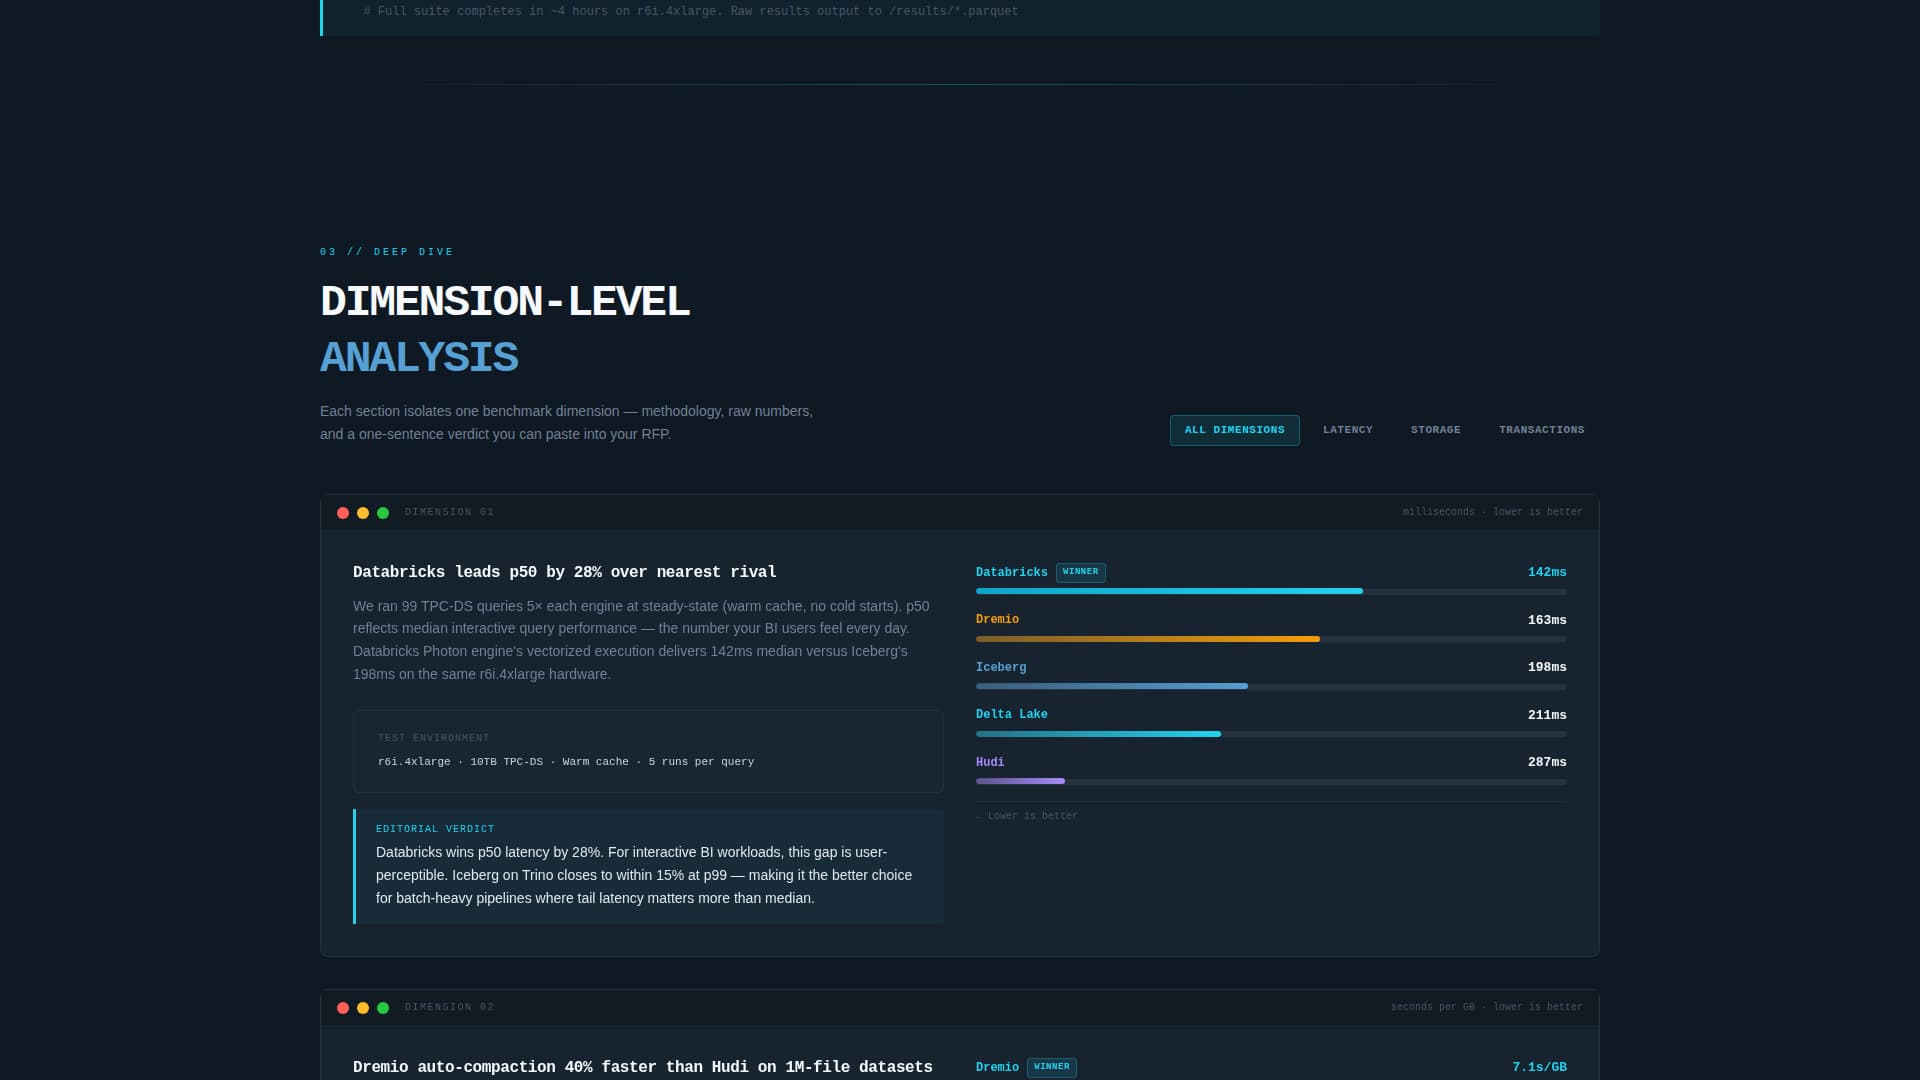Image resolution: width=1920 pixels, height=1080 pixels.
Task: Switch to the Storage tab
Action: 1435,430
